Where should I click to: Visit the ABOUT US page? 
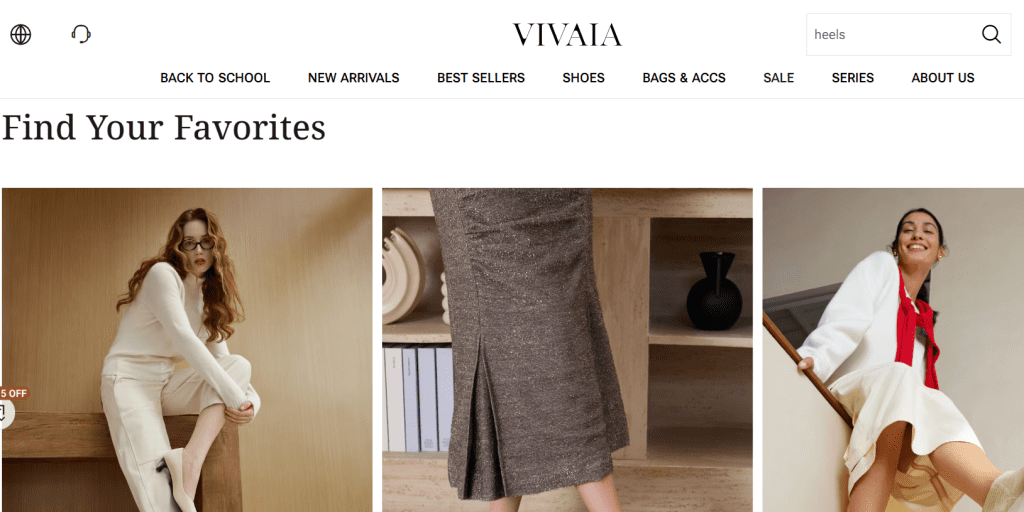(942, 78)
